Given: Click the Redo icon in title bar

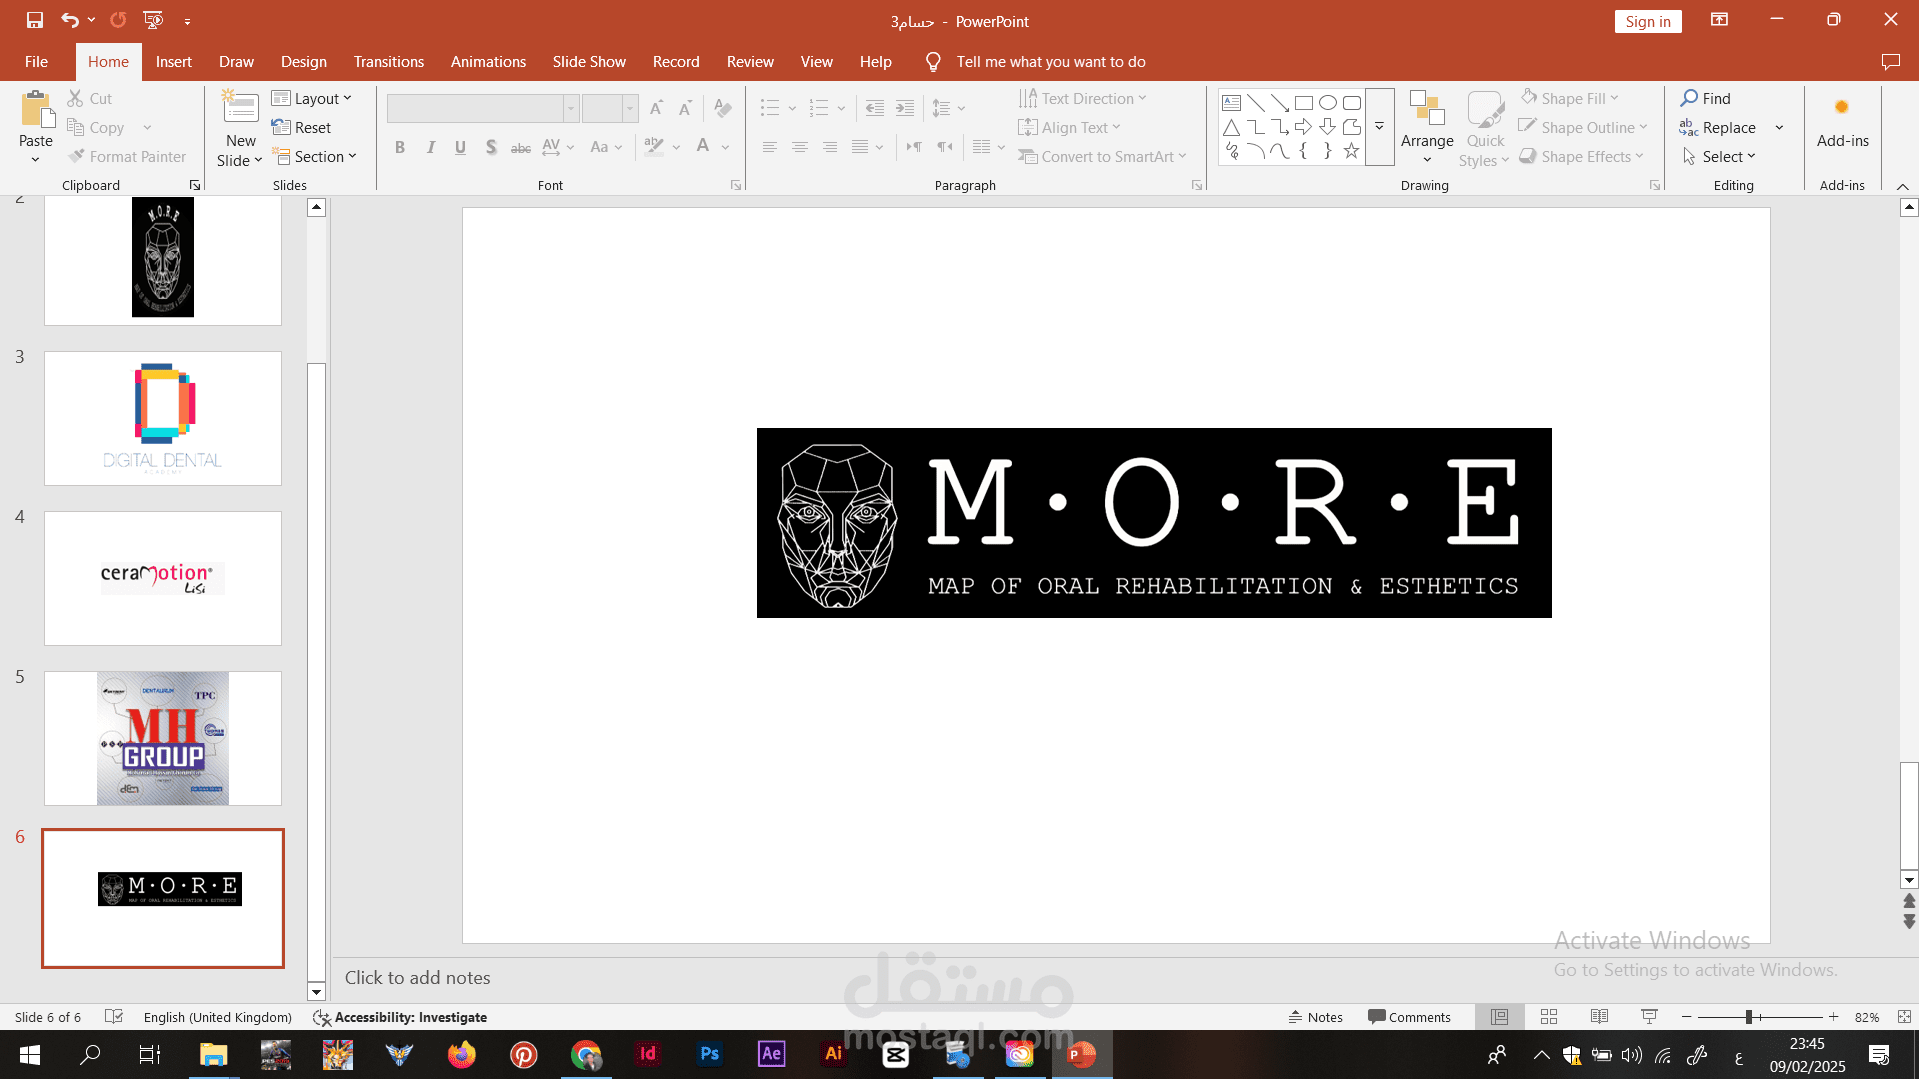Looking at the screenshot, I should pyautogui.click(x=118, y=20).
